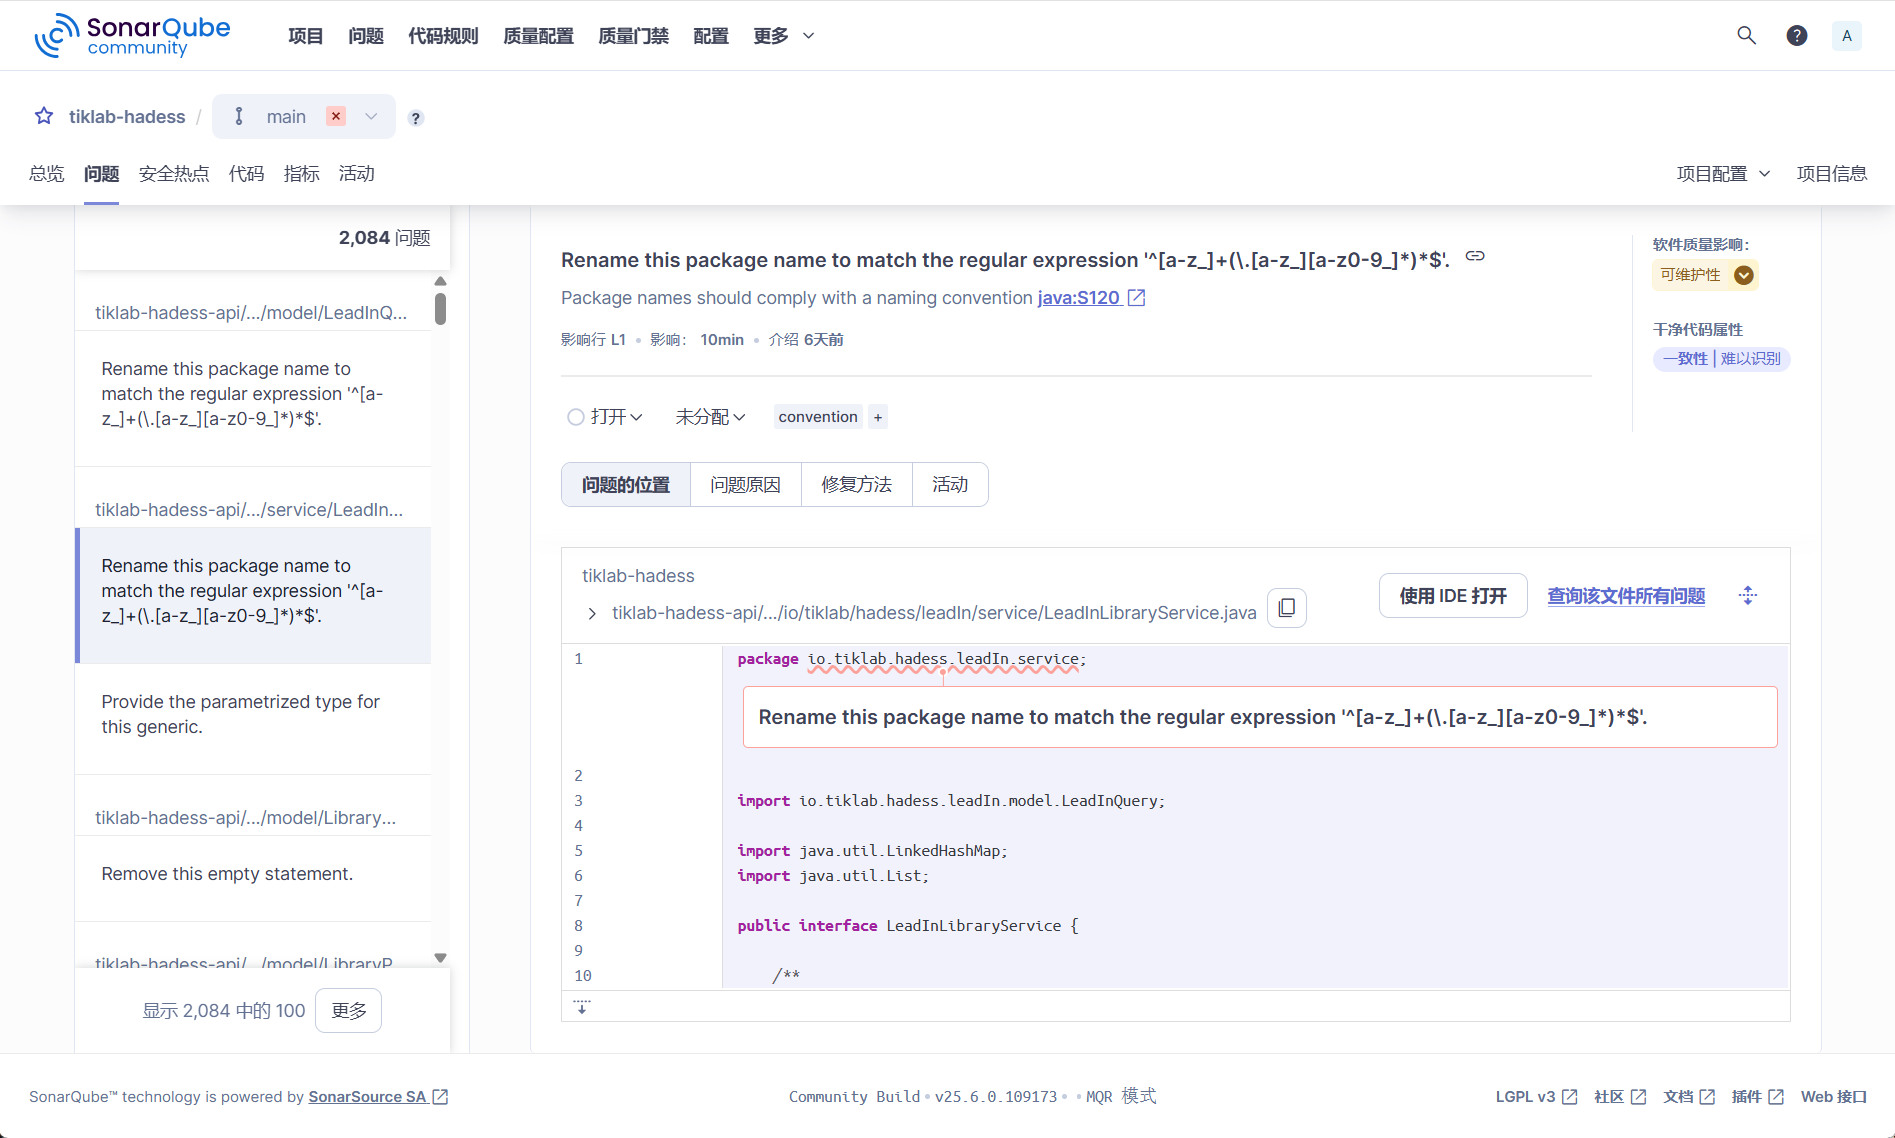This screenshot has height=1138, width=1895.
Task: Click the 一致性 | 难以识别 clean code badge
Action: [1721, 359]
